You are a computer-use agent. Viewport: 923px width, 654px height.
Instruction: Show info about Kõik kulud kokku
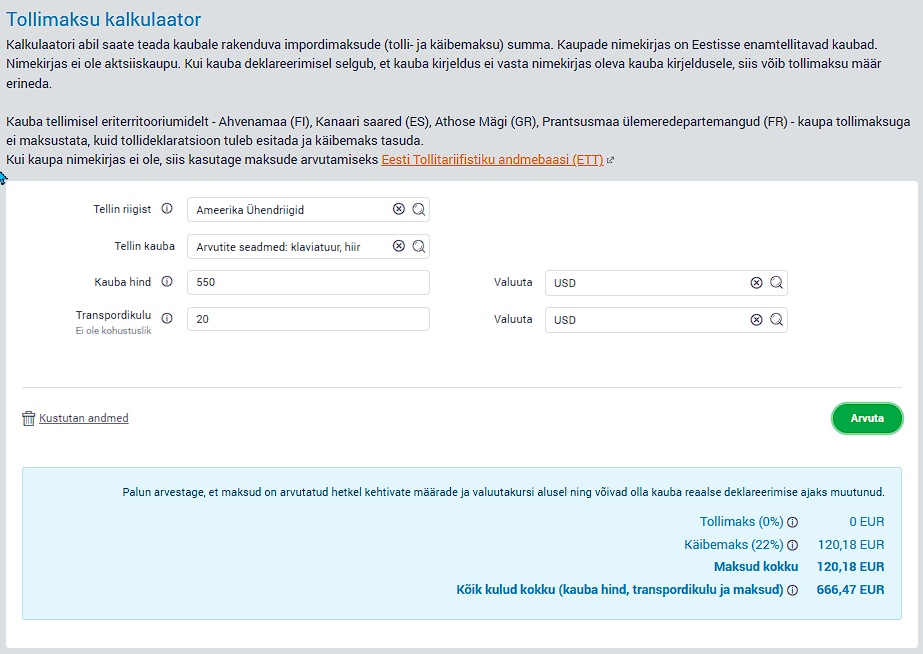pos(793,590)
